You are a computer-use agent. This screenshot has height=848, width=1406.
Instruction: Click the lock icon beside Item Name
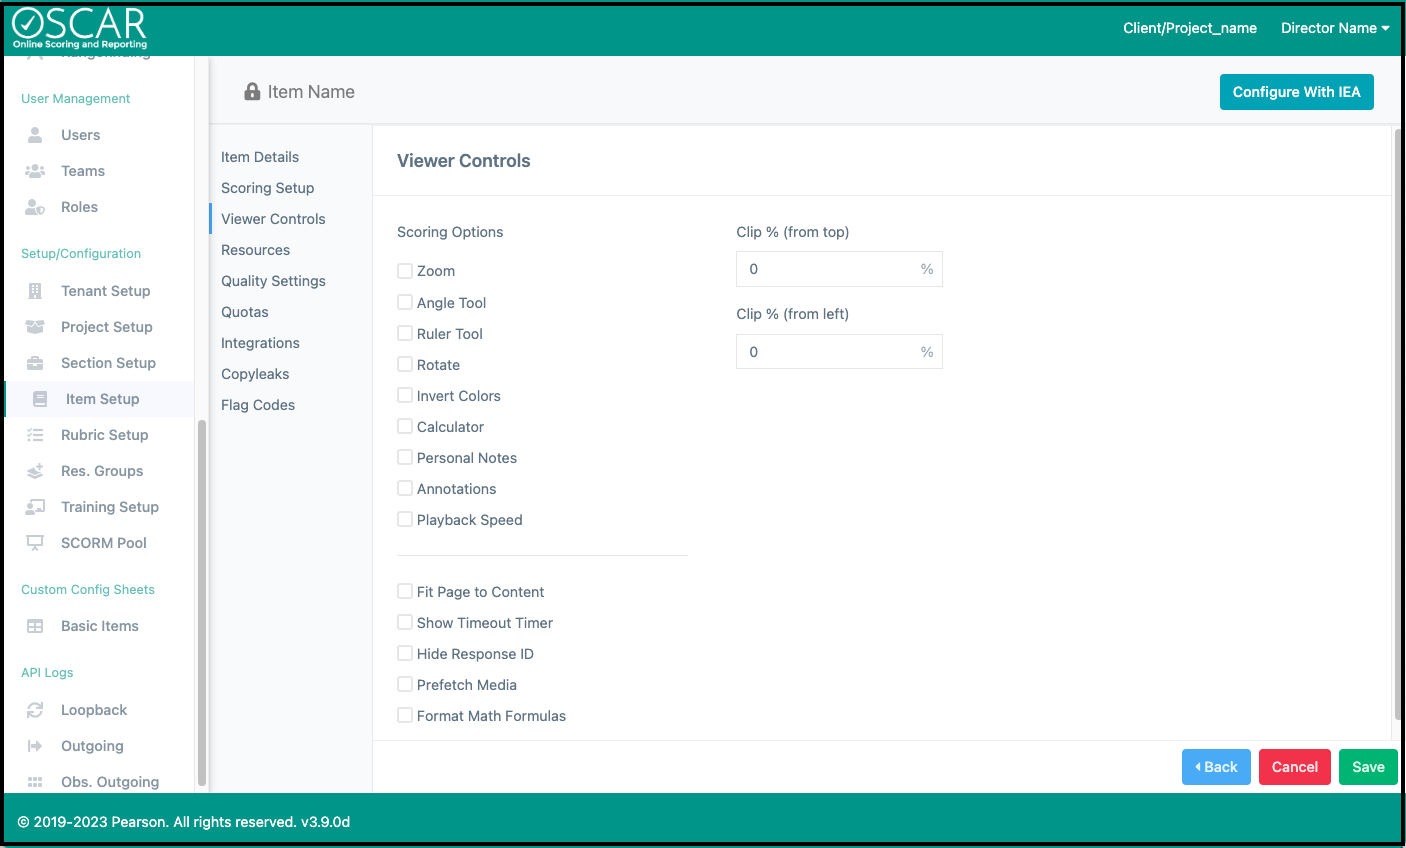click(252, 92)
